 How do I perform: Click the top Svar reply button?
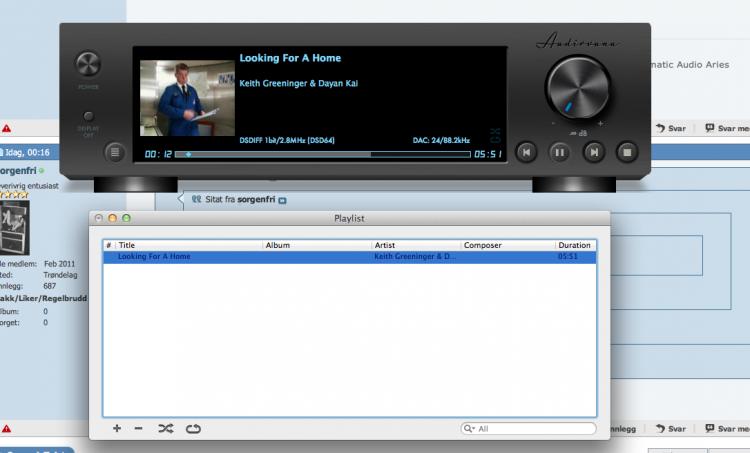tap(671, 128)
